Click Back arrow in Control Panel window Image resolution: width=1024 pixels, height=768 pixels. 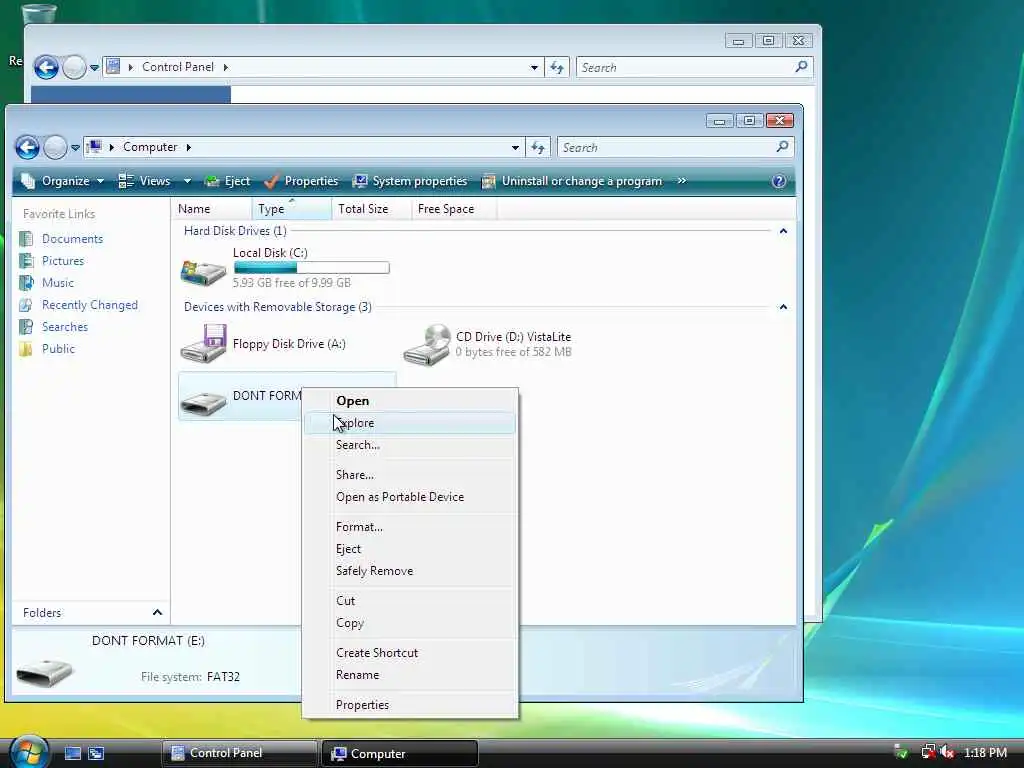pos(46,67)
